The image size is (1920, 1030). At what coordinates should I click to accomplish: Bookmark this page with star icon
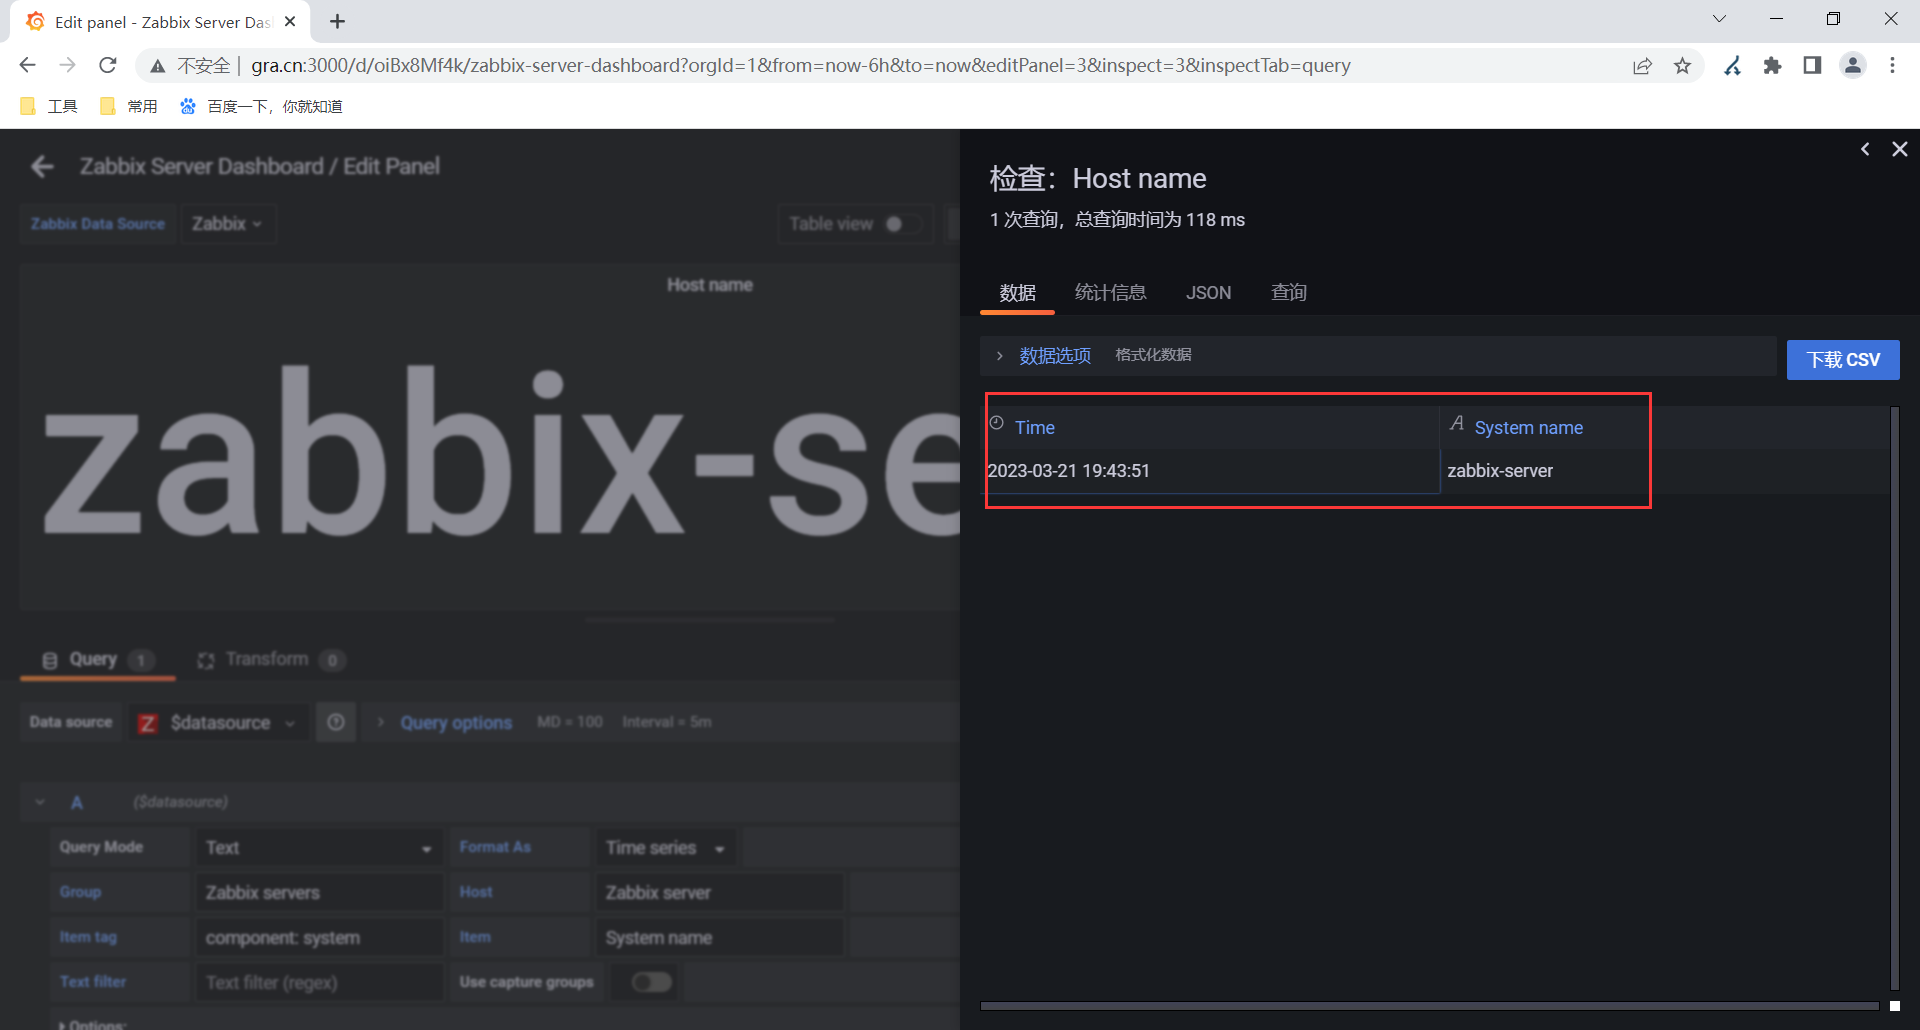[1682, 65]
